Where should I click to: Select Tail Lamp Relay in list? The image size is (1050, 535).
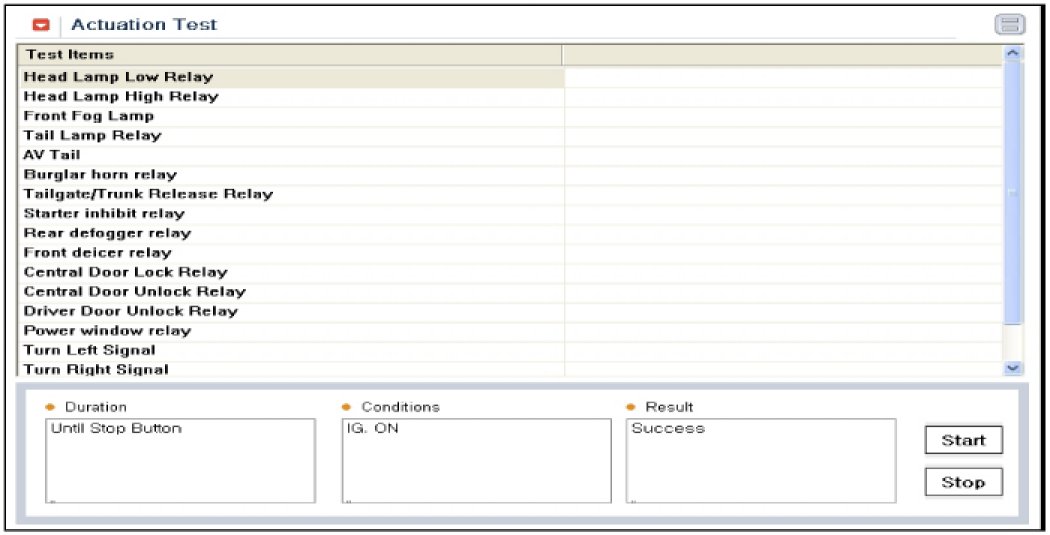tap(92, 135)
